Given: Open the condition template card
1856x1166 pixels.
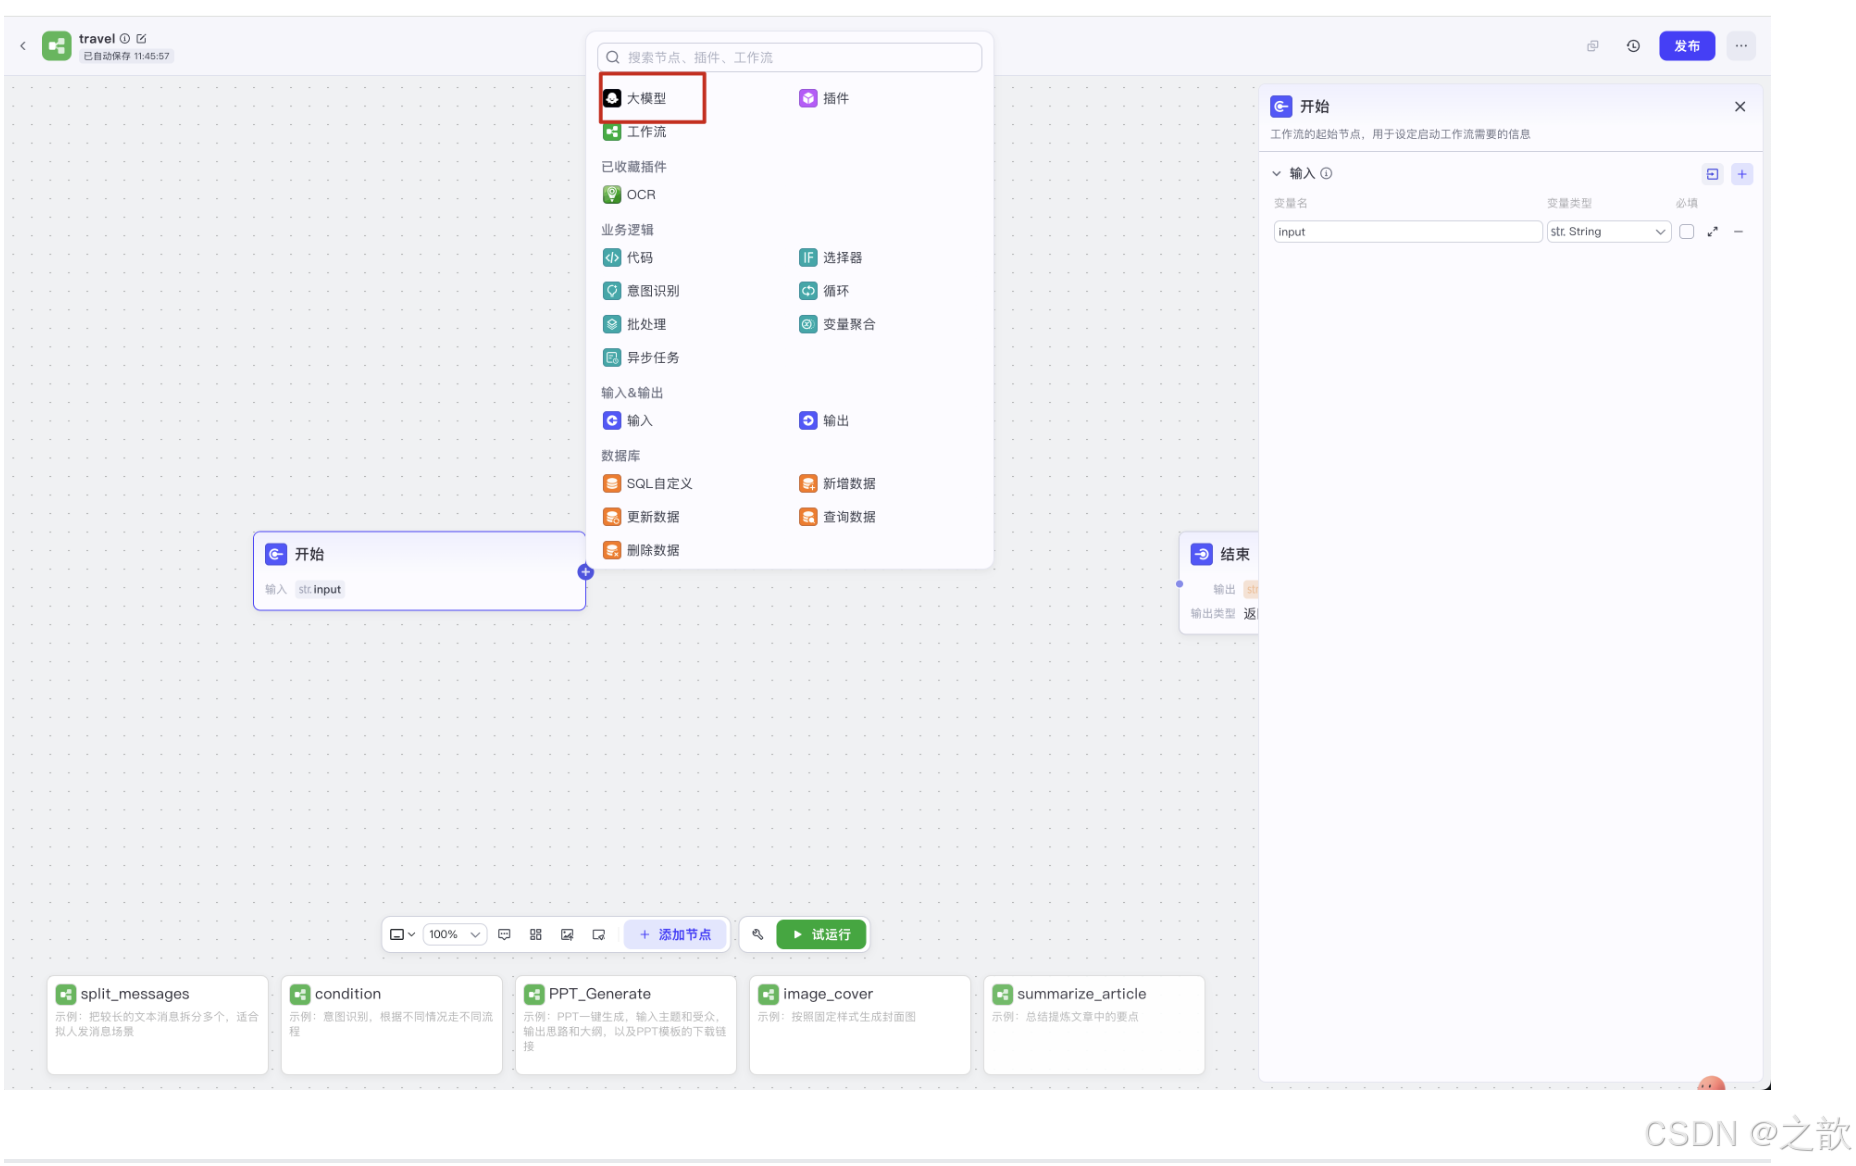Looking at the screenshot, I should click(x=392, y=1025).
